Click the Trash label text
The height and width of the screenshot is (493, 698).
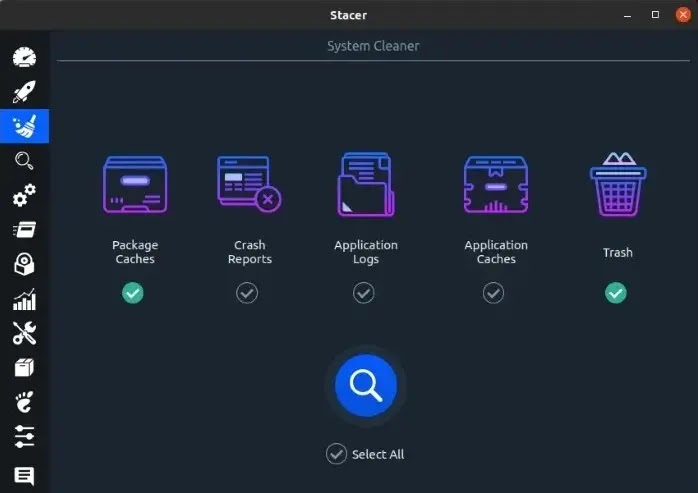pos(618,253)
